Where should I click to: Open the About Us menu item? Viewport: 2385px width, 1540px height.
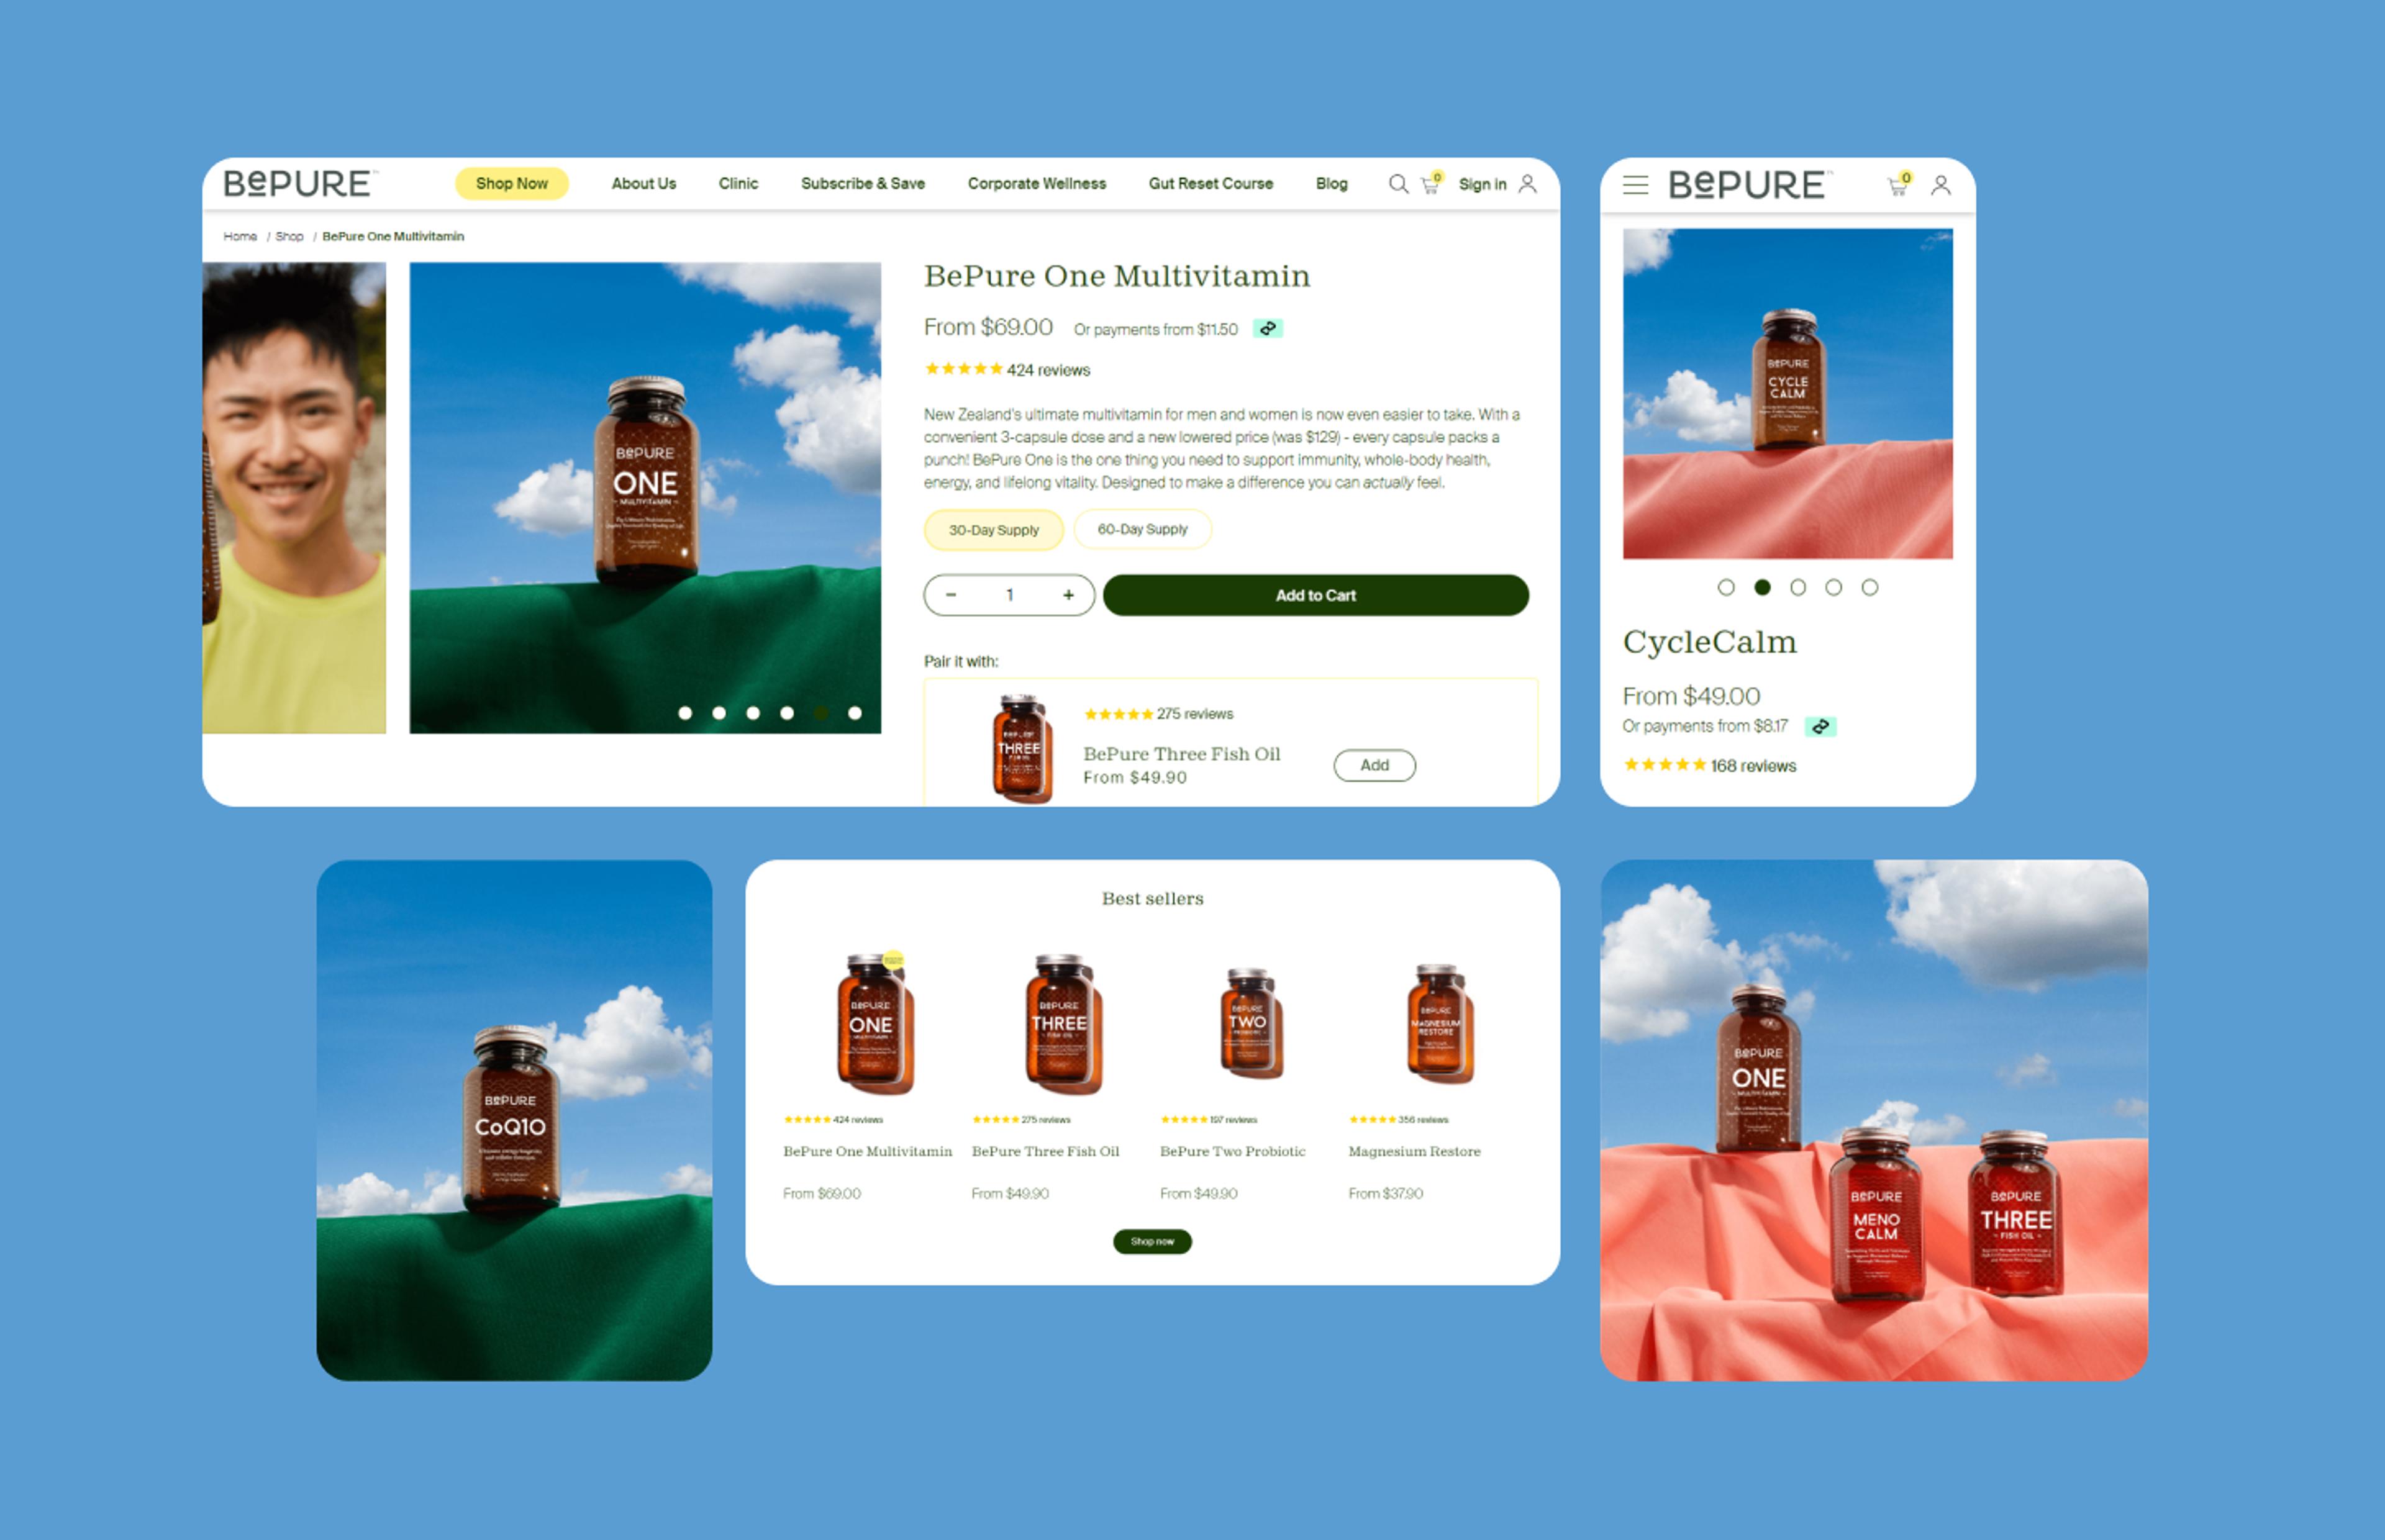(x=643, y=184)
